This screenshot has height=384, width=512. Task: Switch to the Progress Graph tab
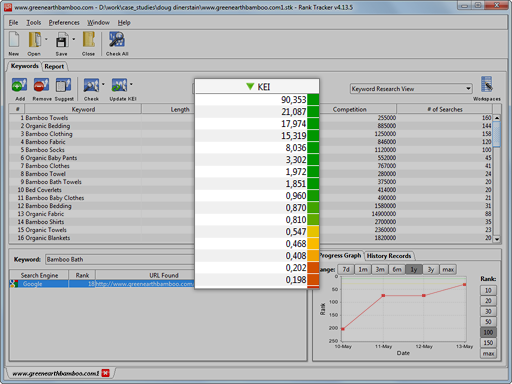point(340,256)
